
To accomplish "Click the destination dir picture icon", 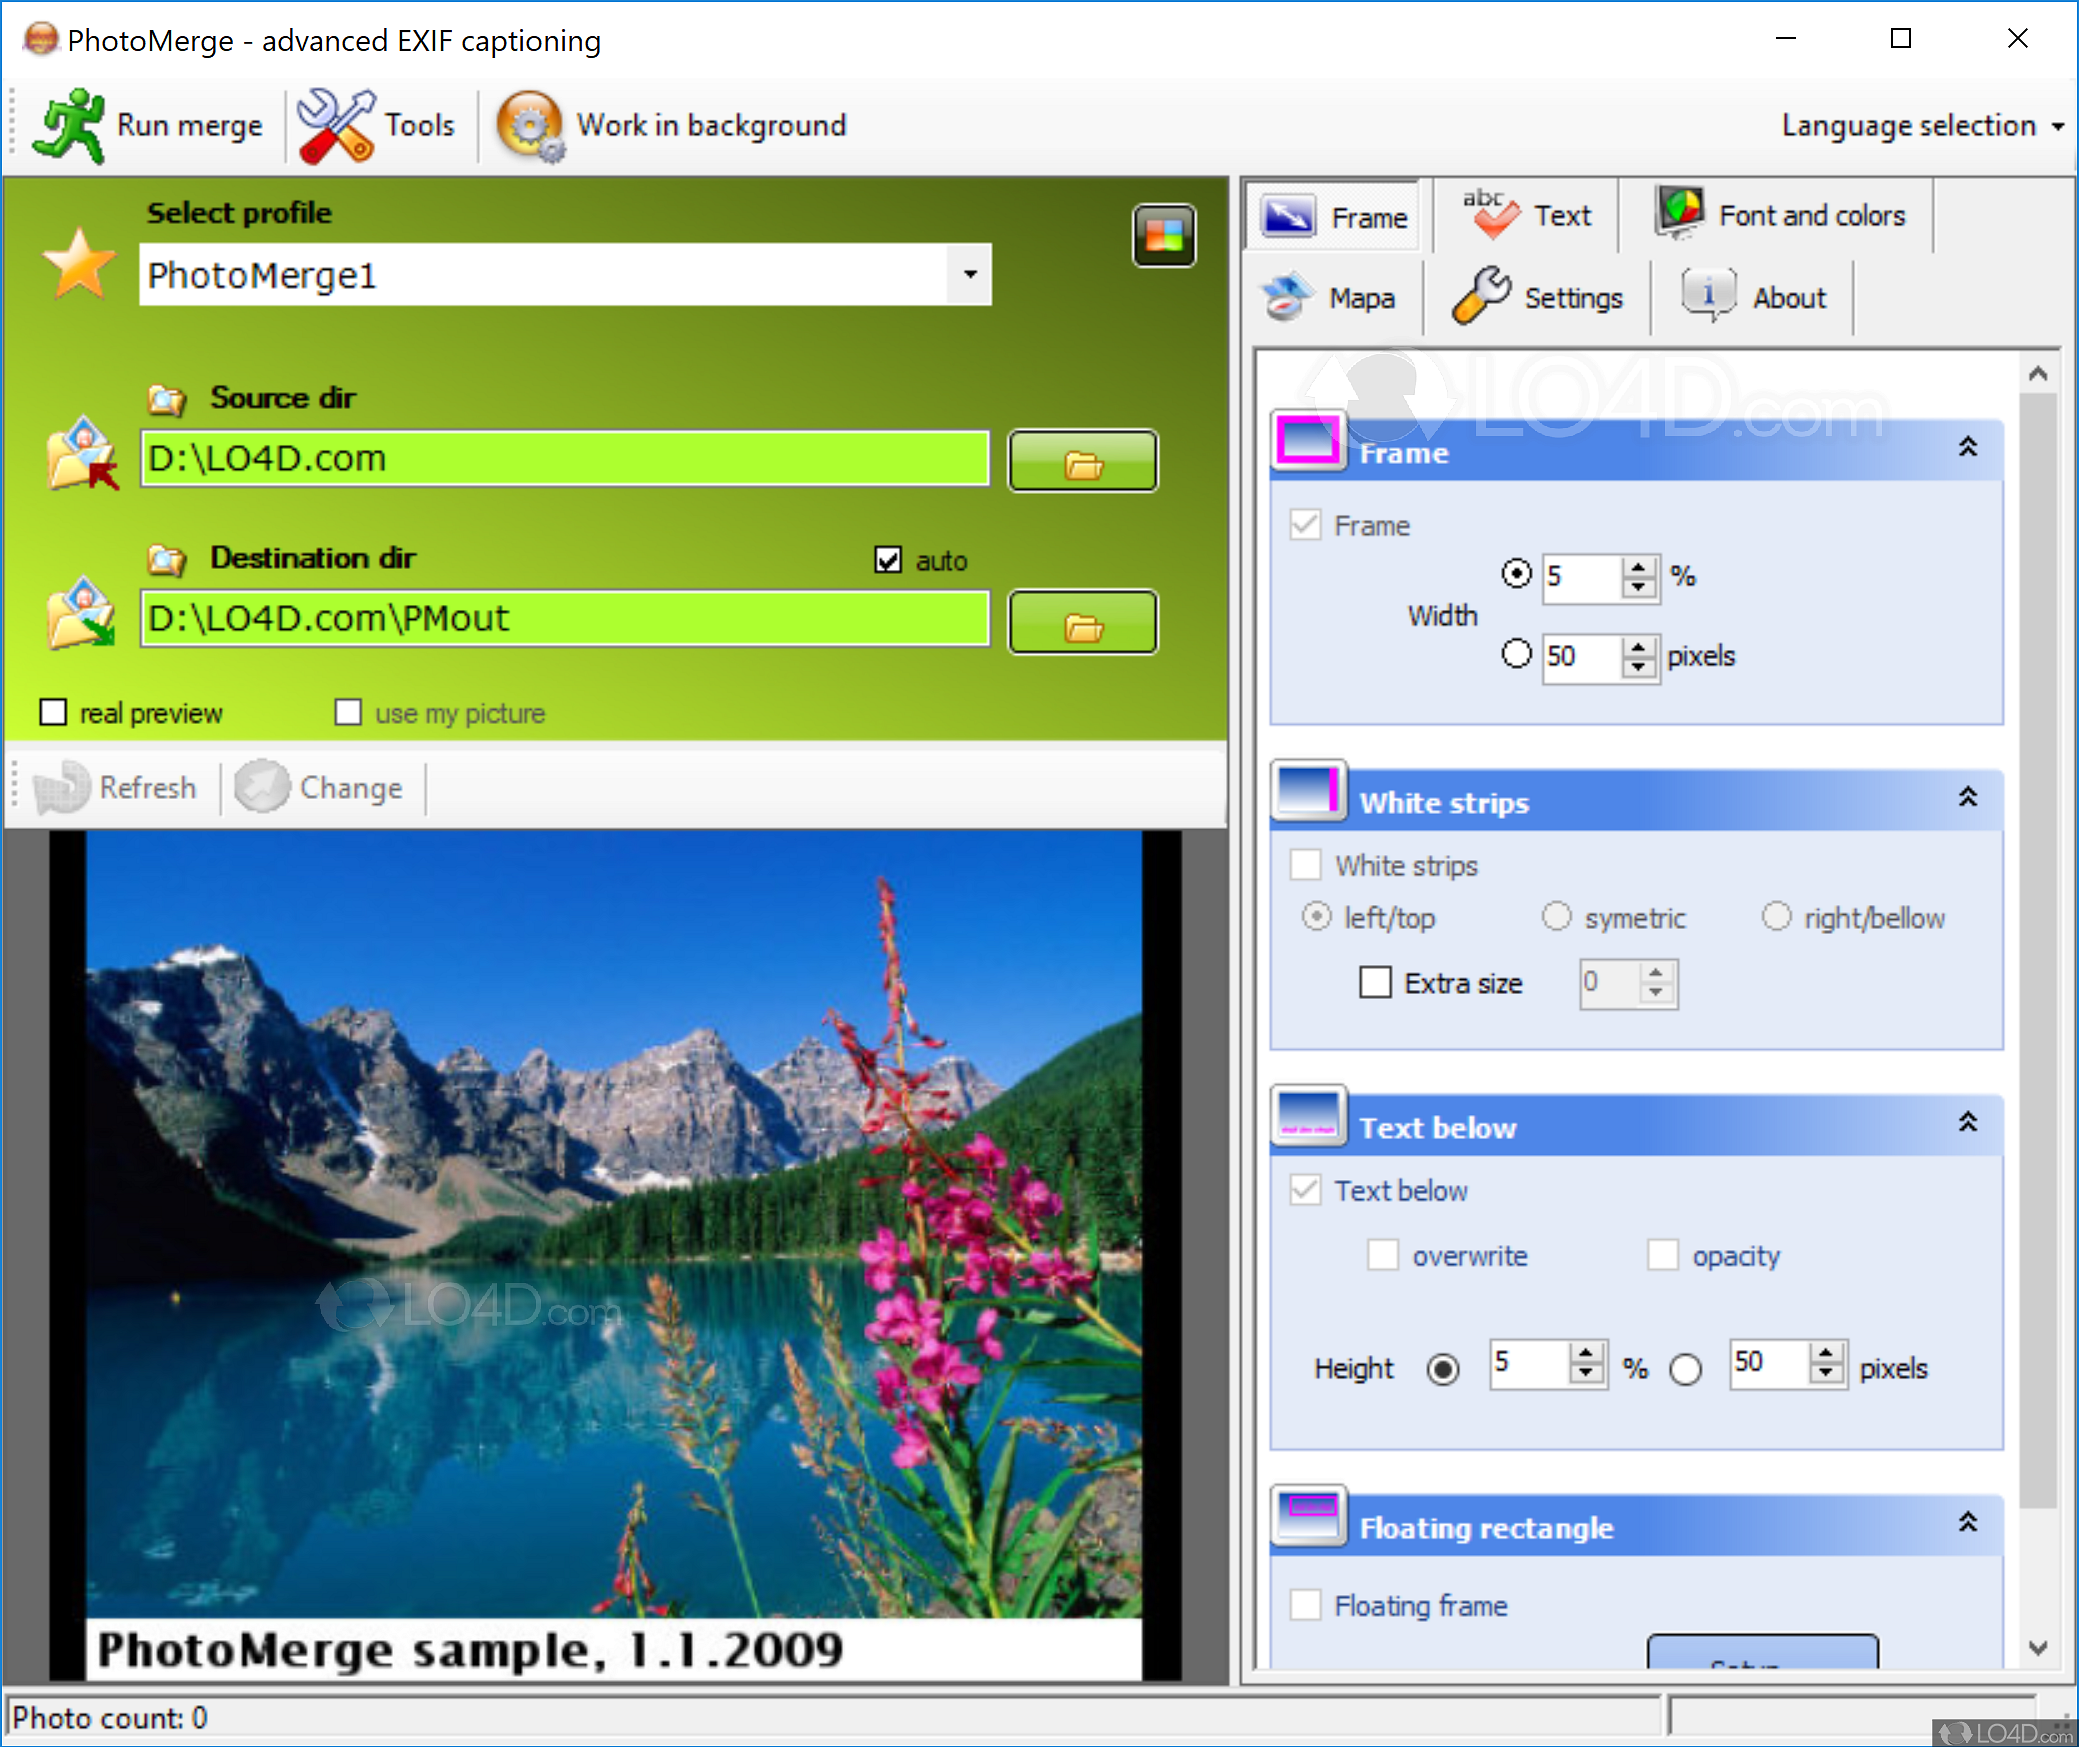I will click(x=81, y=613).
